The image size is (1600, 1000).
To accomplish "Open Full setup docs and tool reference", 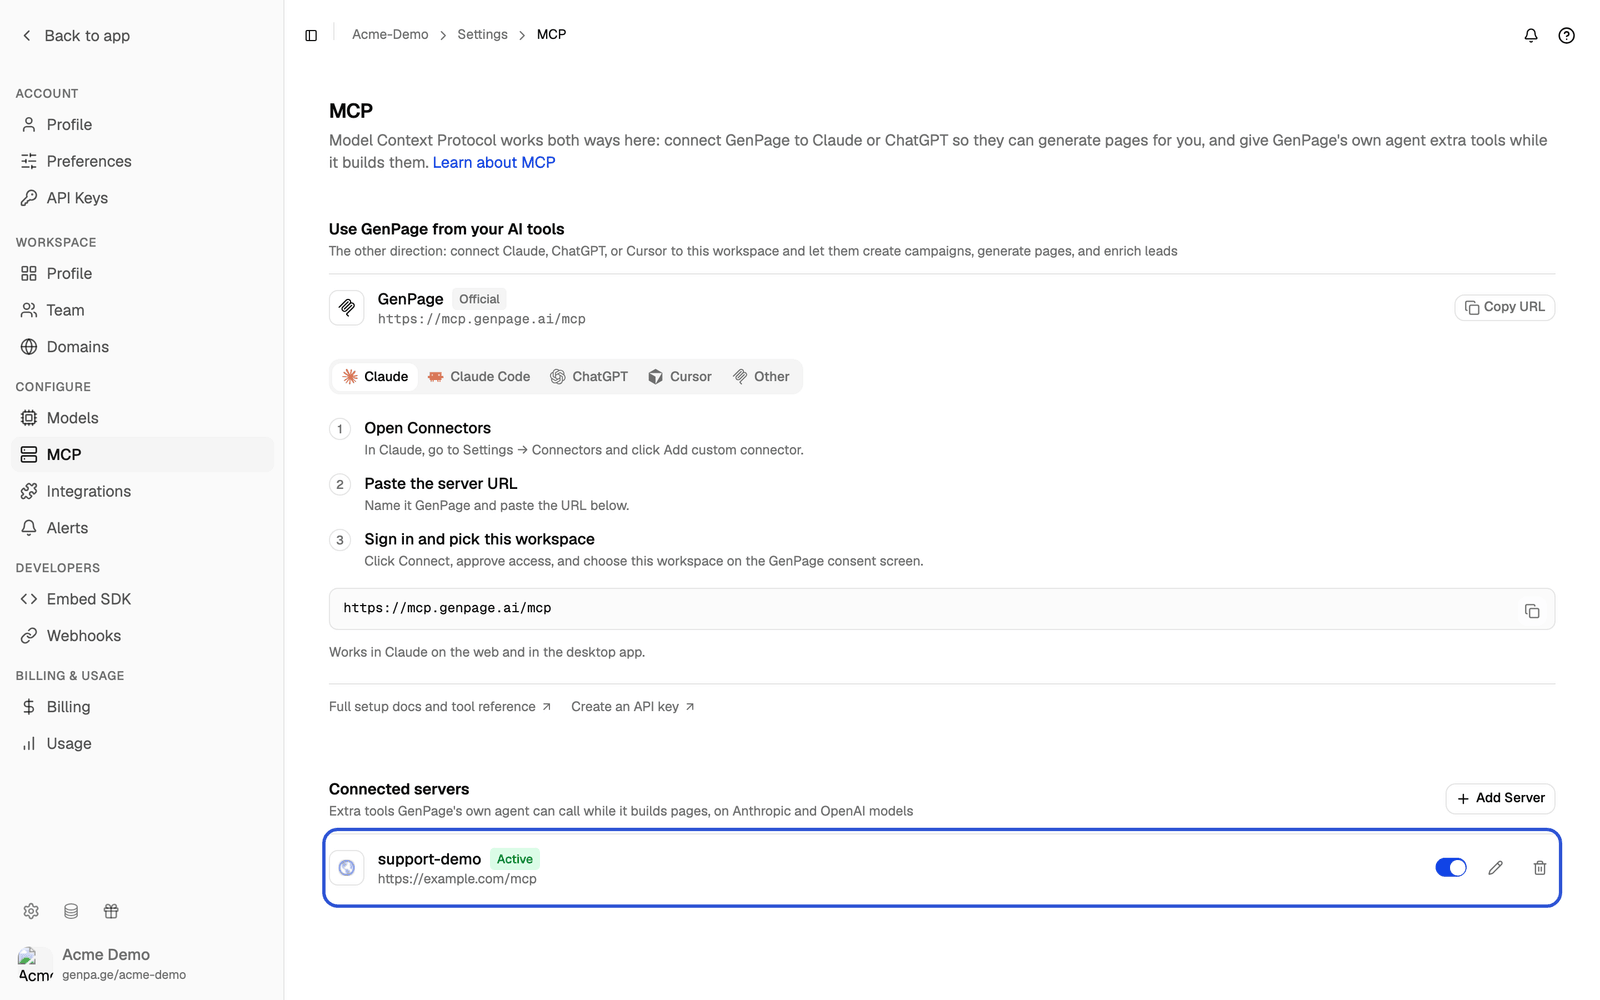I will pos(440,707).
